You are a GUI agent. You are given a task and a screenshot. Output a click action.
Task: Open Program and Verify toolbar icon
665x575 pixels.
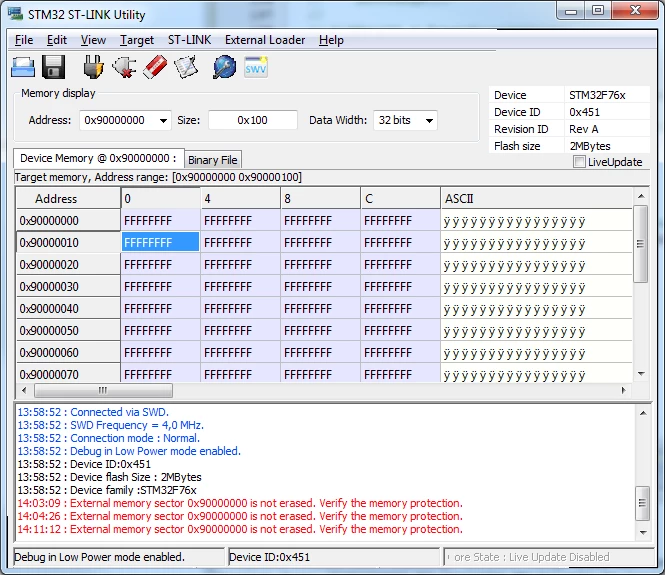[186, 67]
